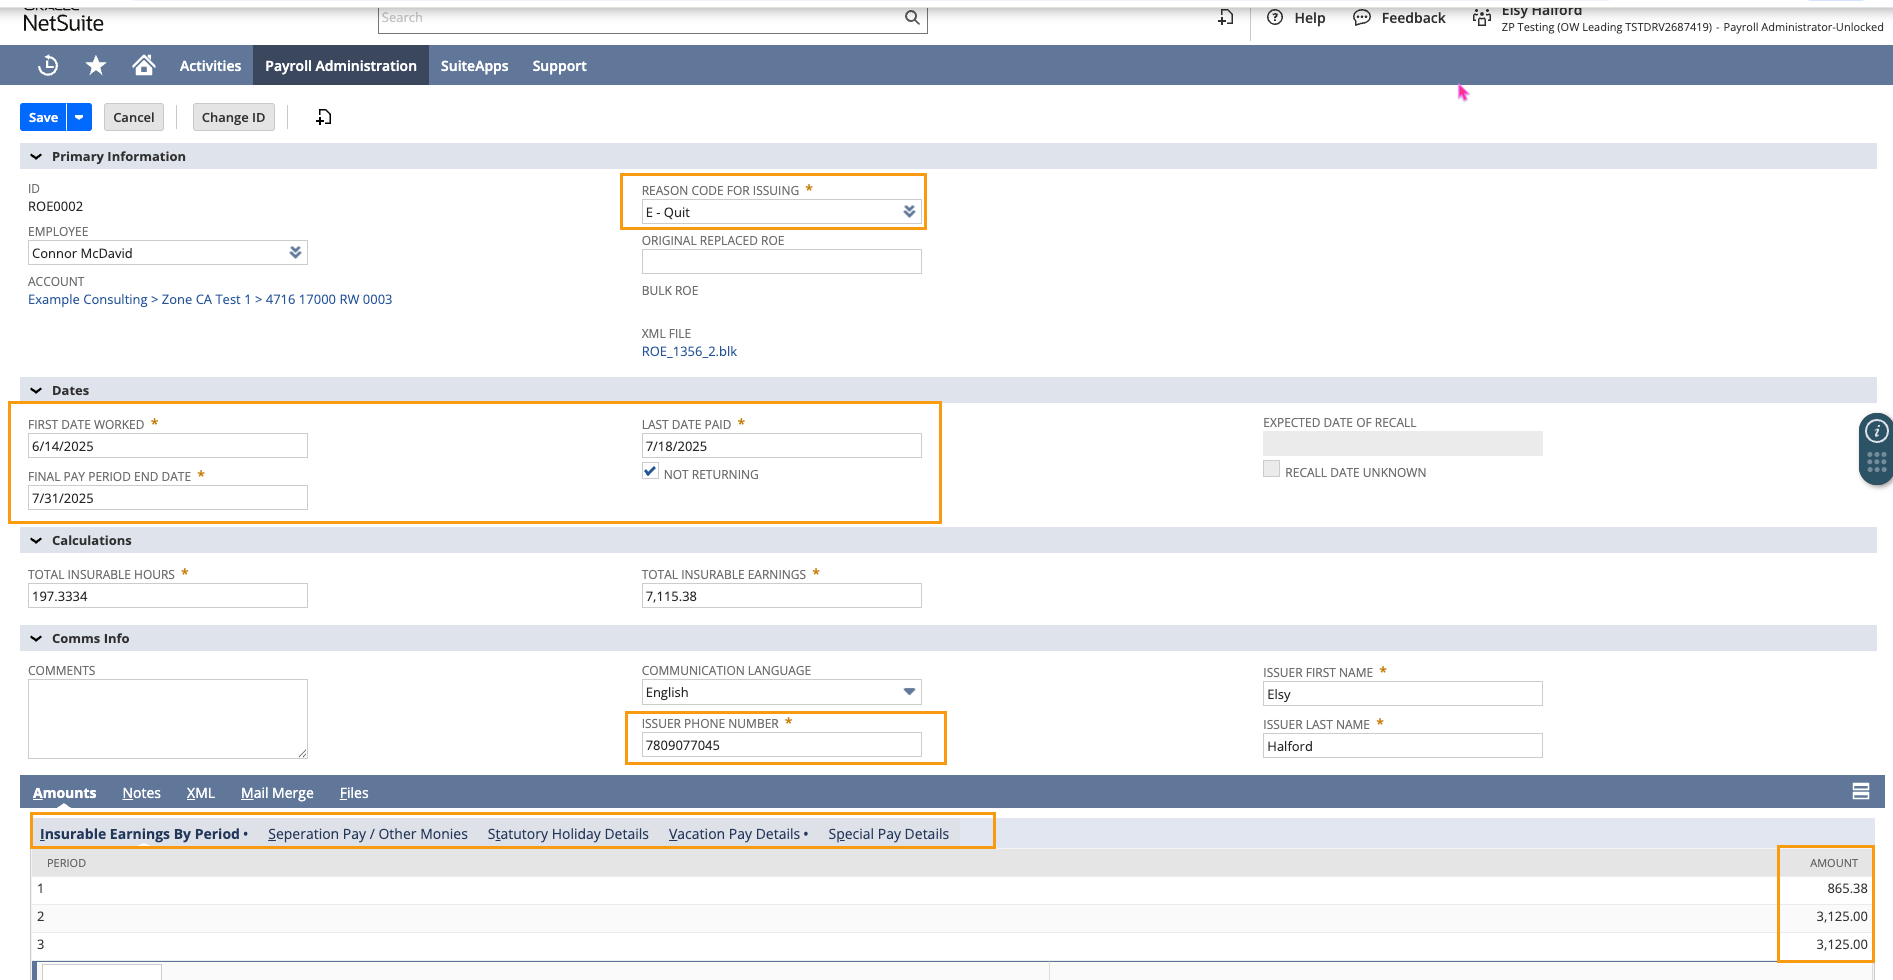The height and width of the screenshot is (980, 1893).
Task: Click the NetSuite logo
Action: pos(63,21)
